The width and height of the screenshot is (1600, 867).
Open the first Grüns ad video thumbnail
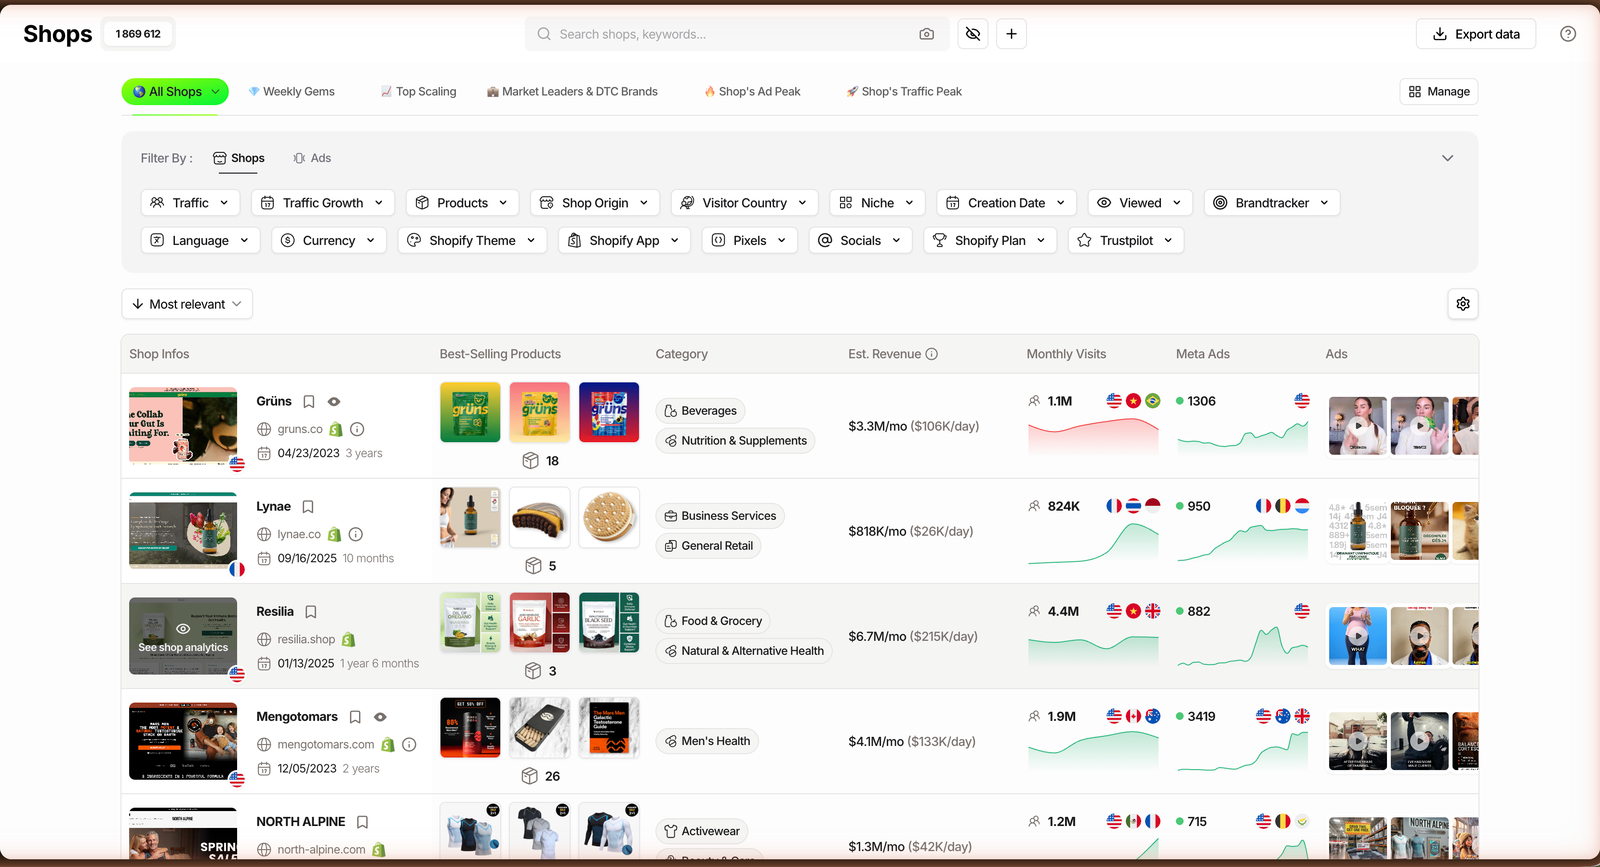[x=1357, y=426]
